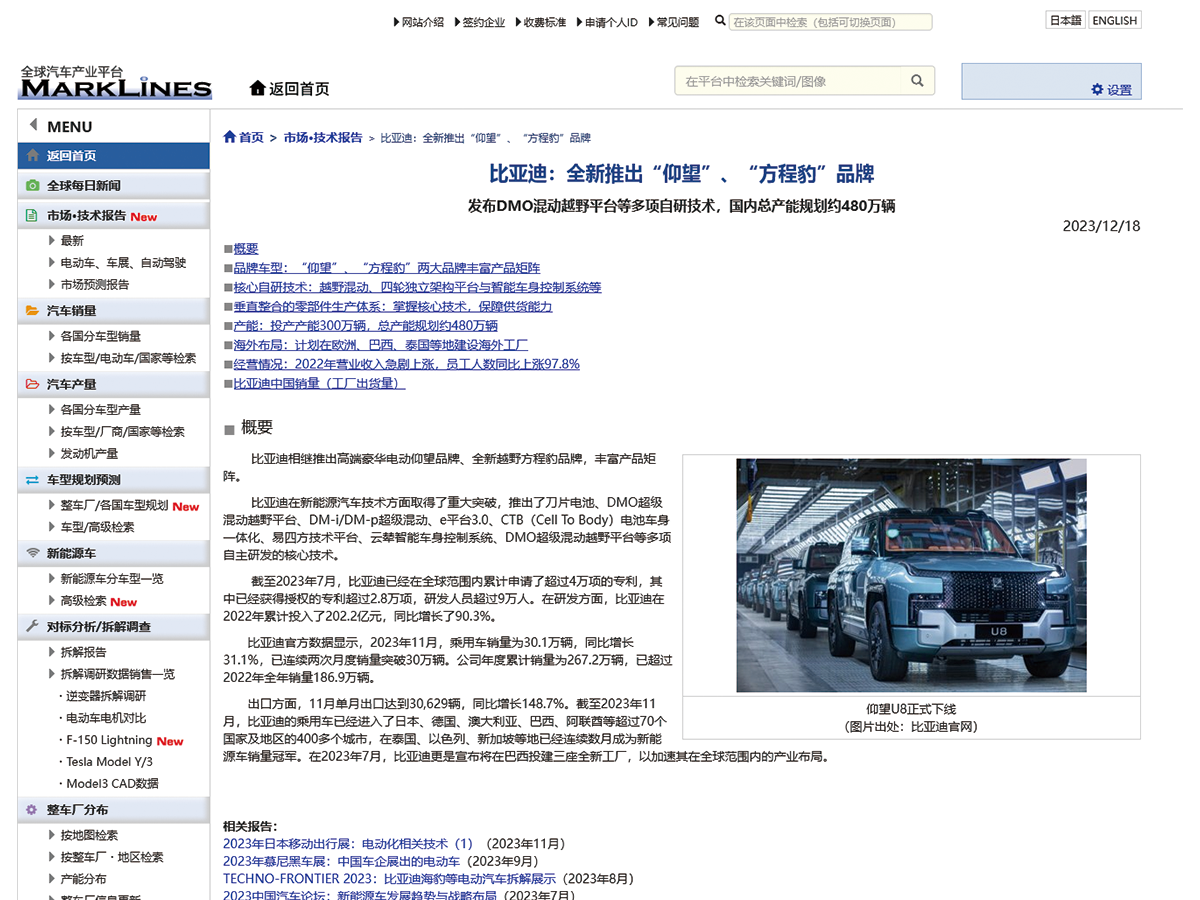Image resolution: width=1200 pixels, height=900 pixels.
Task: Open 逆变器拆解调研 sidebar entry
Action: coord(106,696)
